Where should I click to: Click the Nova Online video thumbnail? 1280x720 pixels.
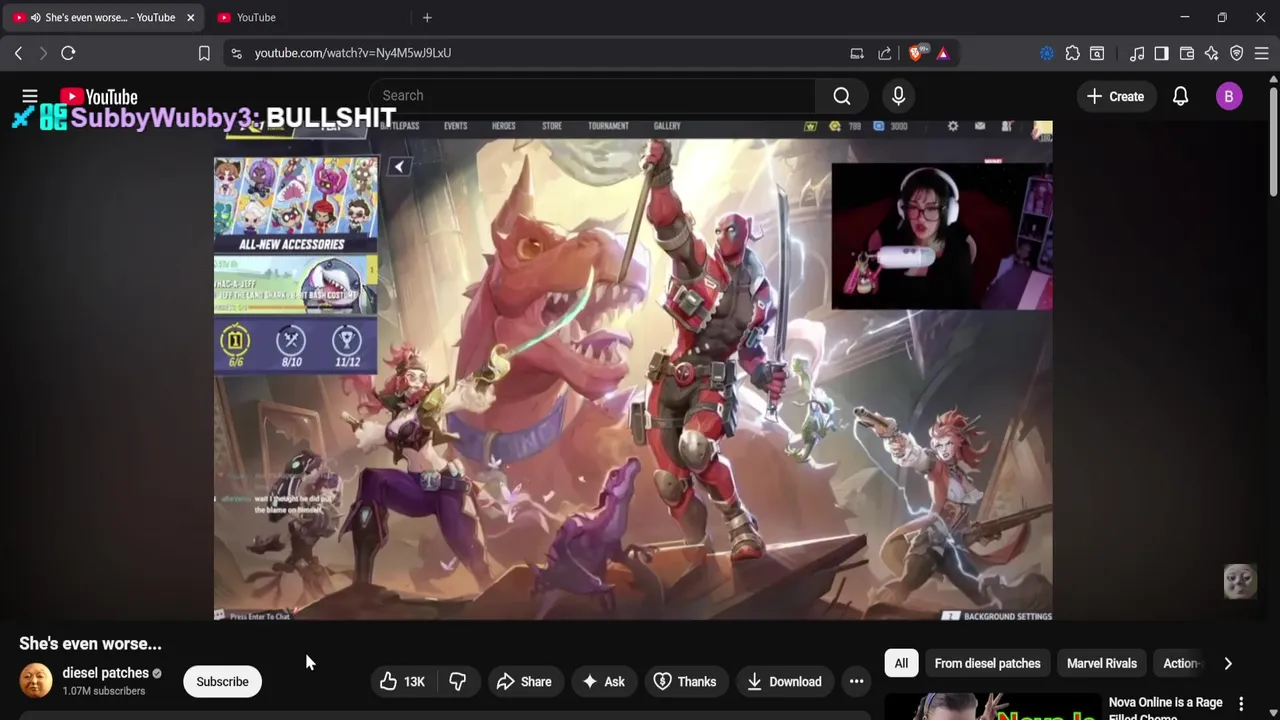click(992, 707)
